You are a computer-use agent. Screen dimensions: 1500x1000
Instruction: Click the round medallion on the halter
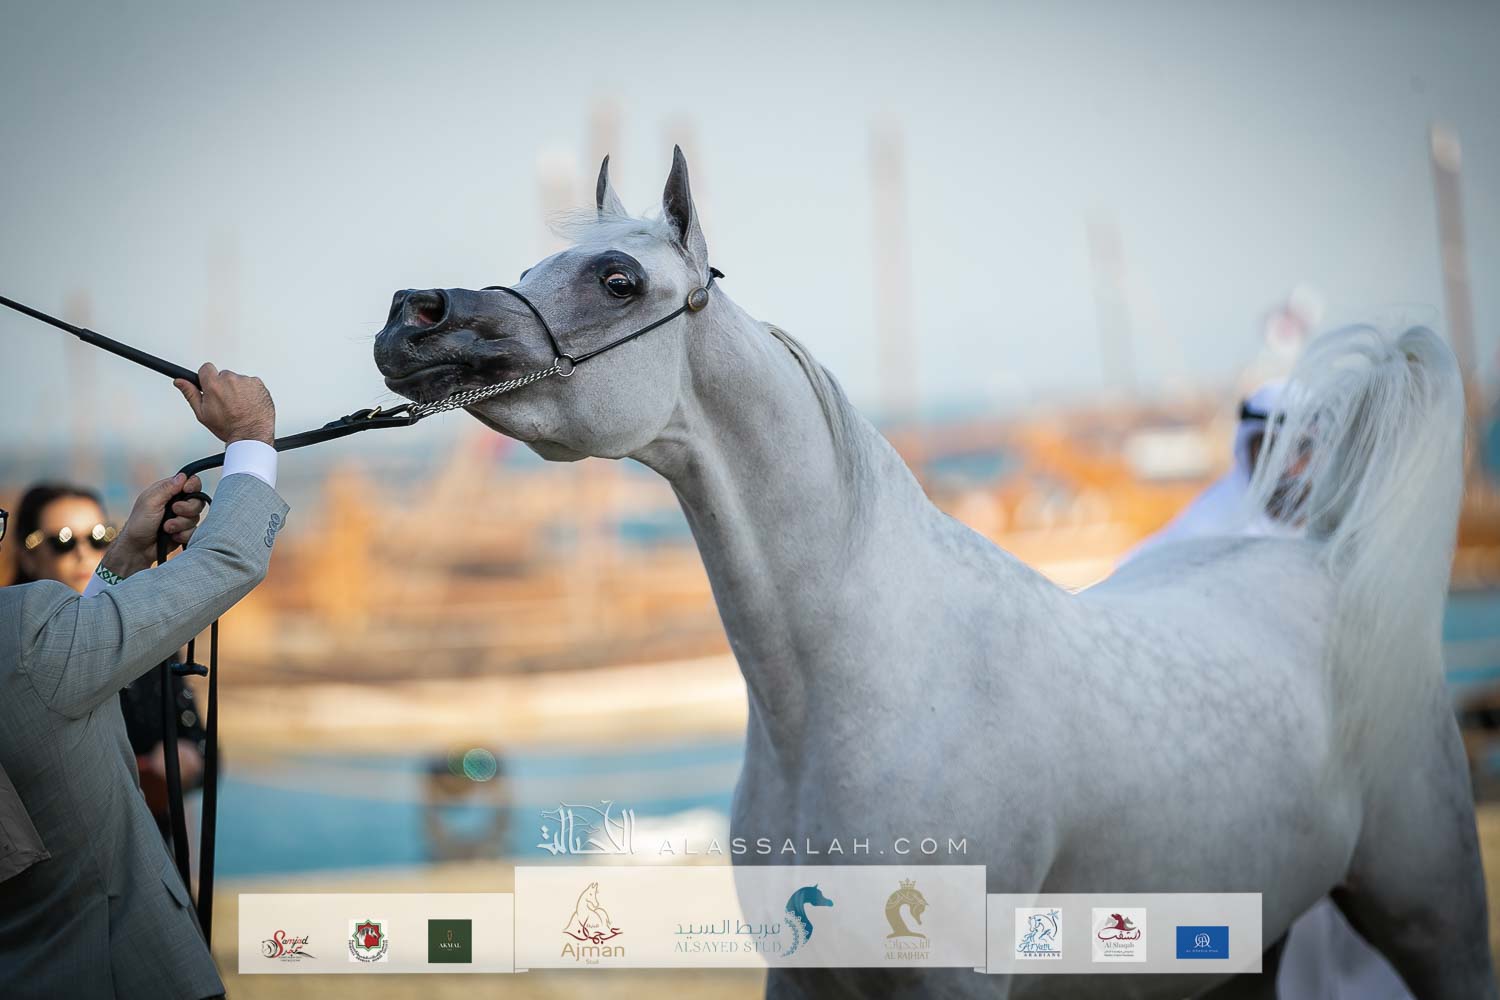pyautogui.click(x=697, y=297)
